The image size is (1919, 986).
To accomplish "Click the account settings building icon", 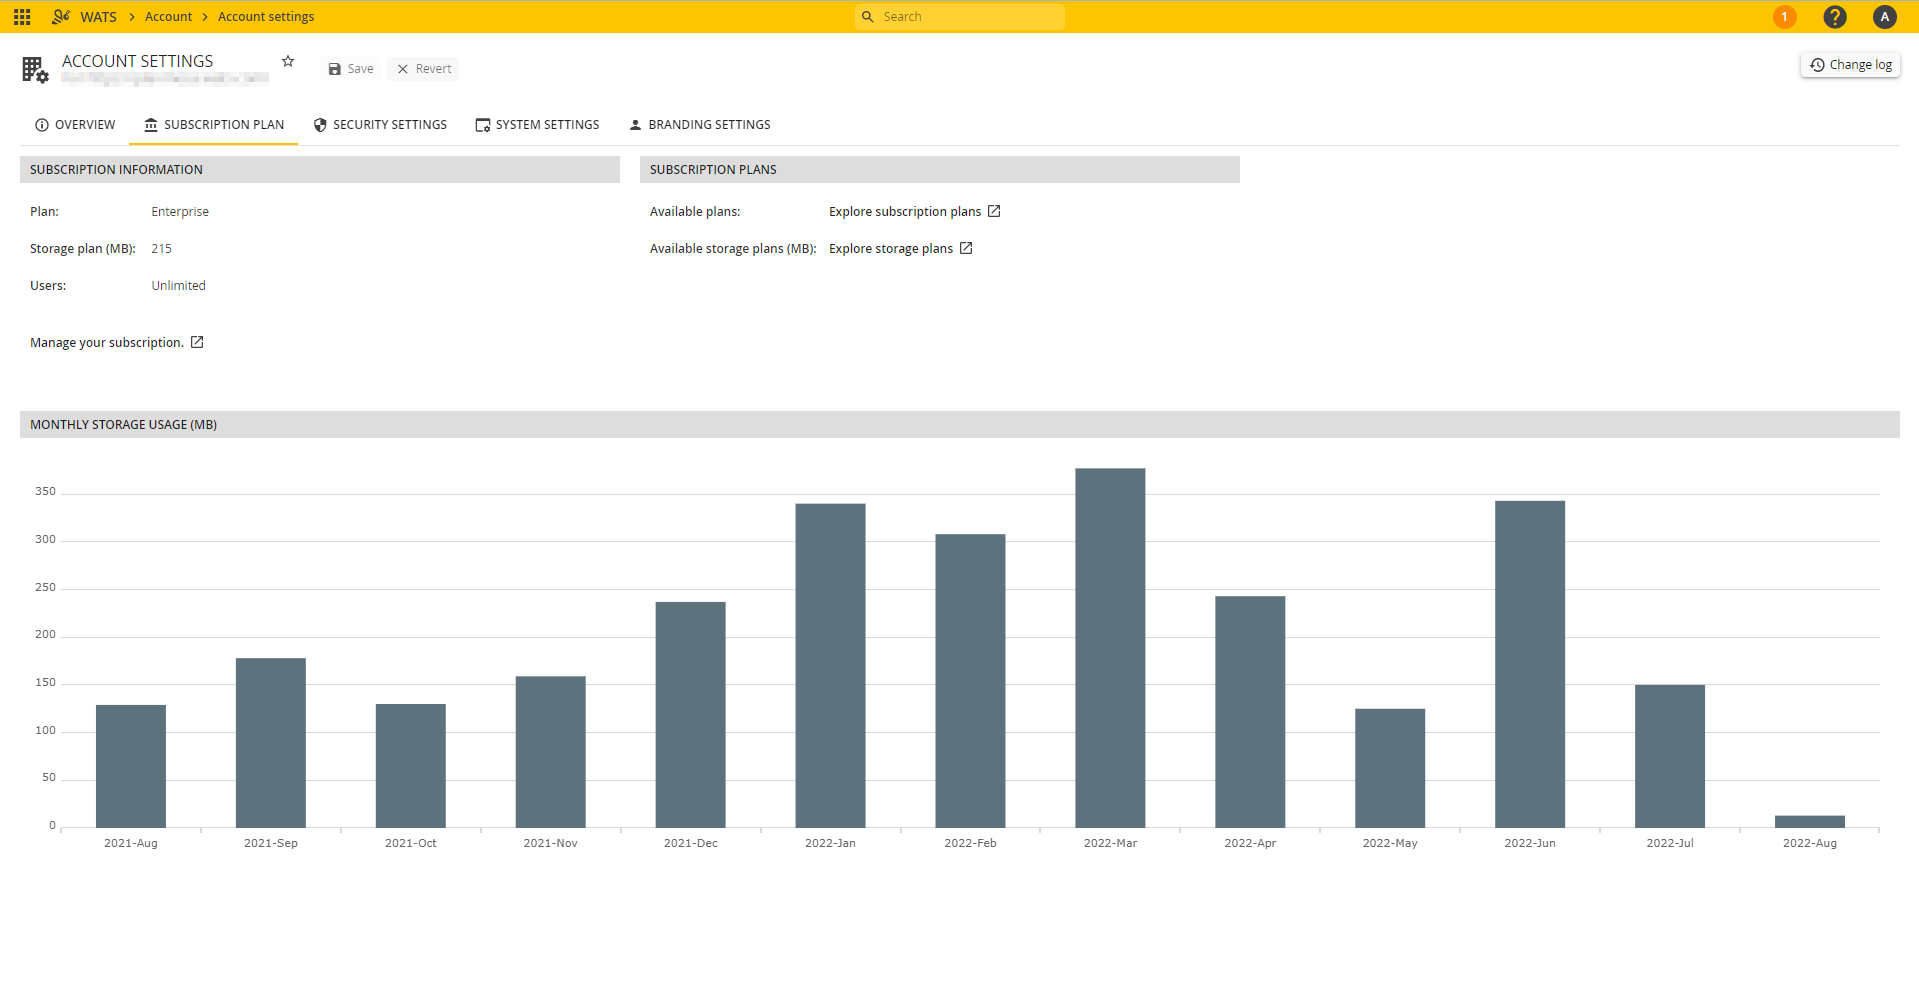I will [35, 69].
